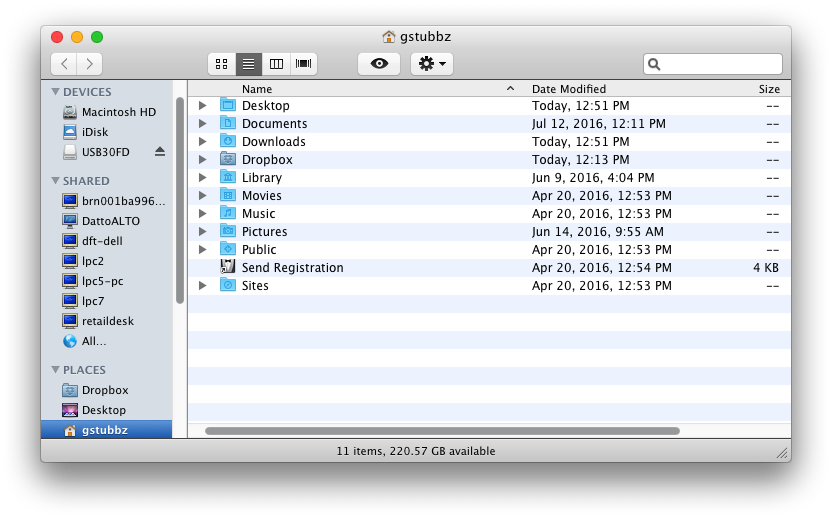
Task: Select the Music folder icon
Action: click(x=228, y=213)
